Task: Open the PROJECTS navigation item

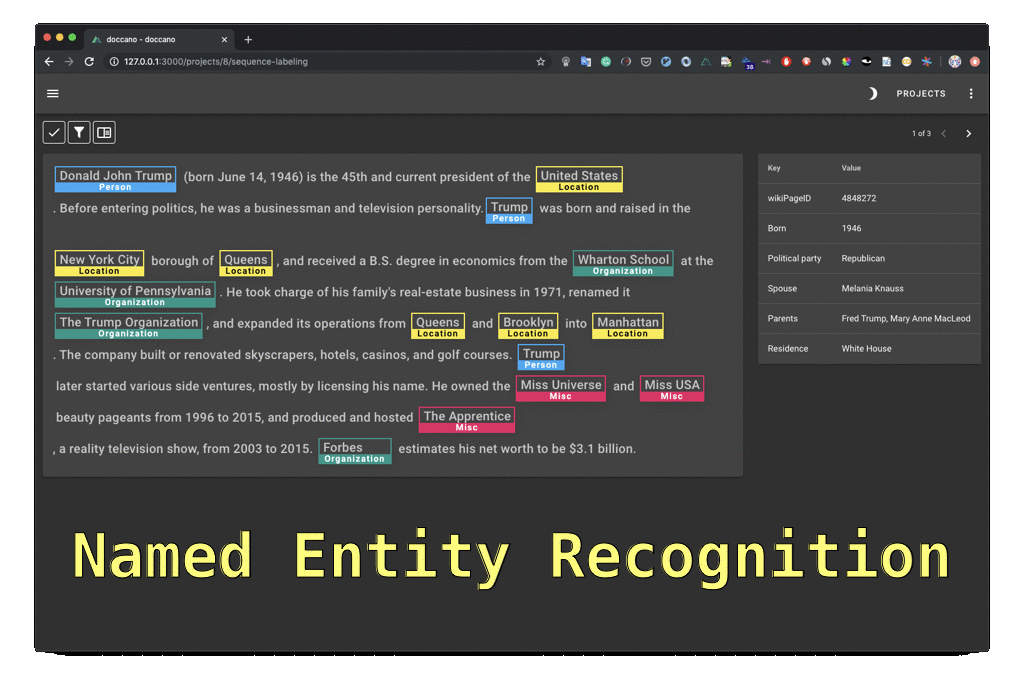Action: click(x=920, y=93)
